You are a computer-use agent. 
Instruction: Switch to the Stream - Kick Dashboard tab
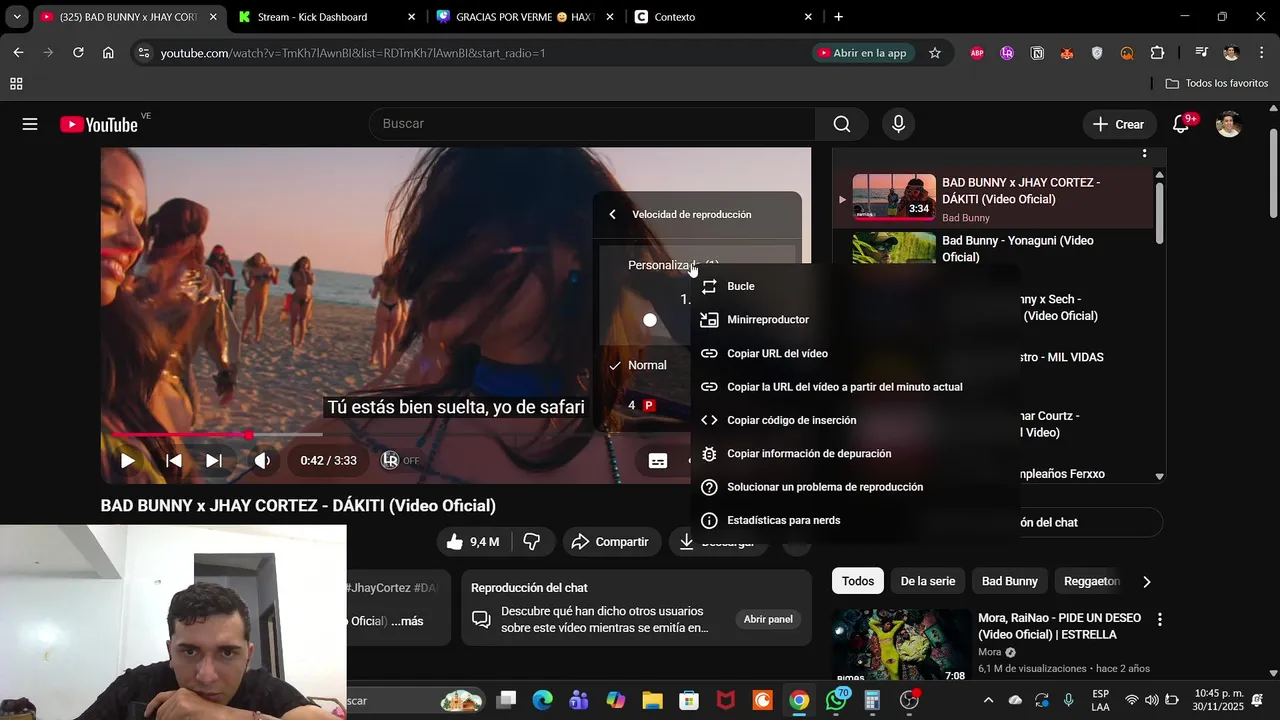point(327,17)
